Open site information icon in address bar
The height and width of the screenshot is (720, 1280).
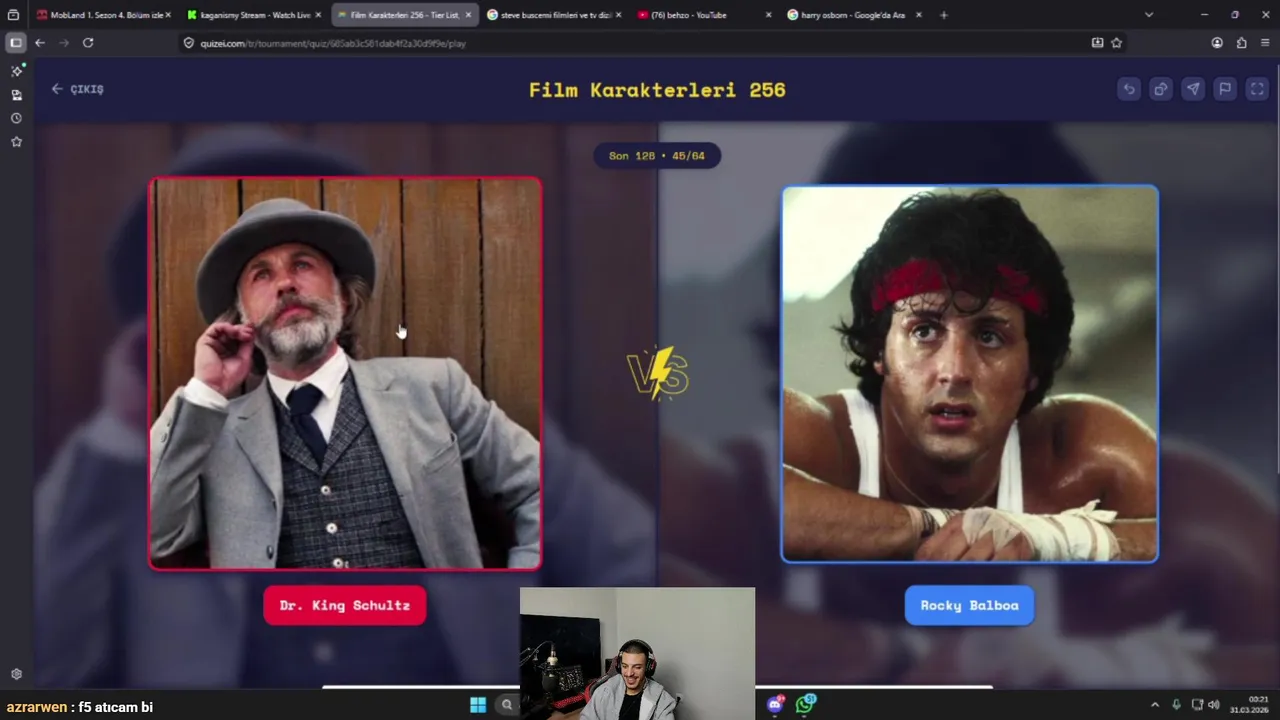(x=189, y=43)
